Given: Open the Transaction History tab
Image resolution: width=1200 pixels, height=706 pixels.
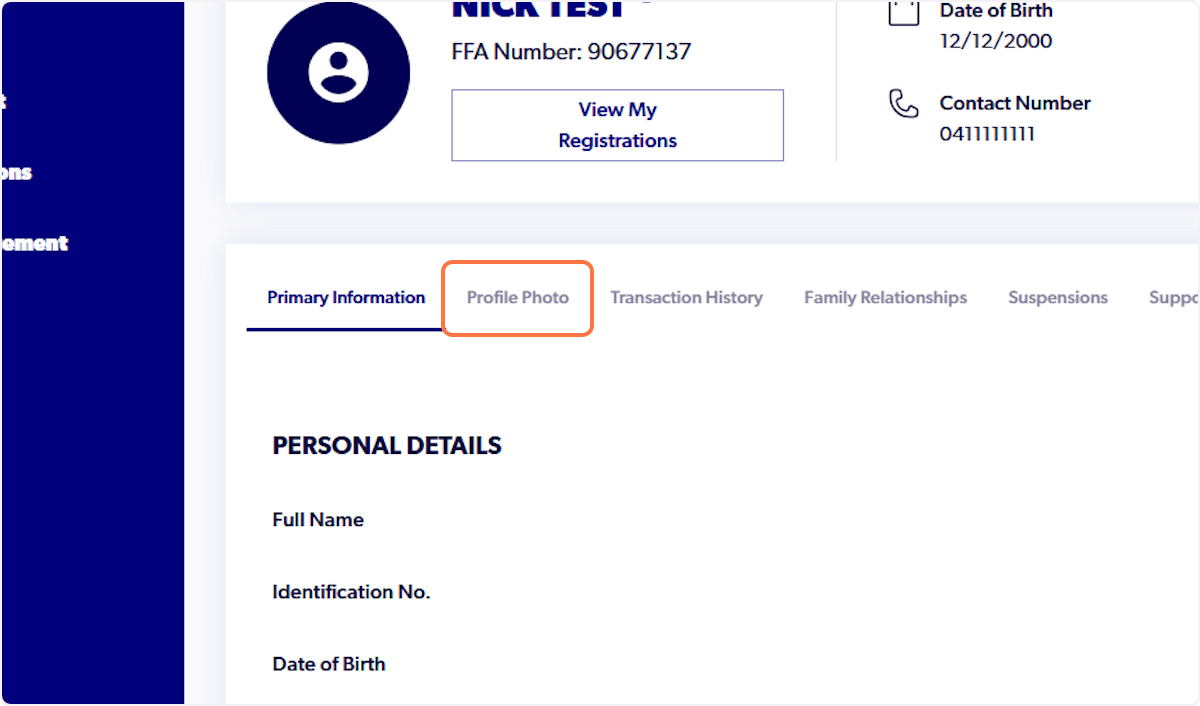Looking at the screenshot, I should pos(686,298).
